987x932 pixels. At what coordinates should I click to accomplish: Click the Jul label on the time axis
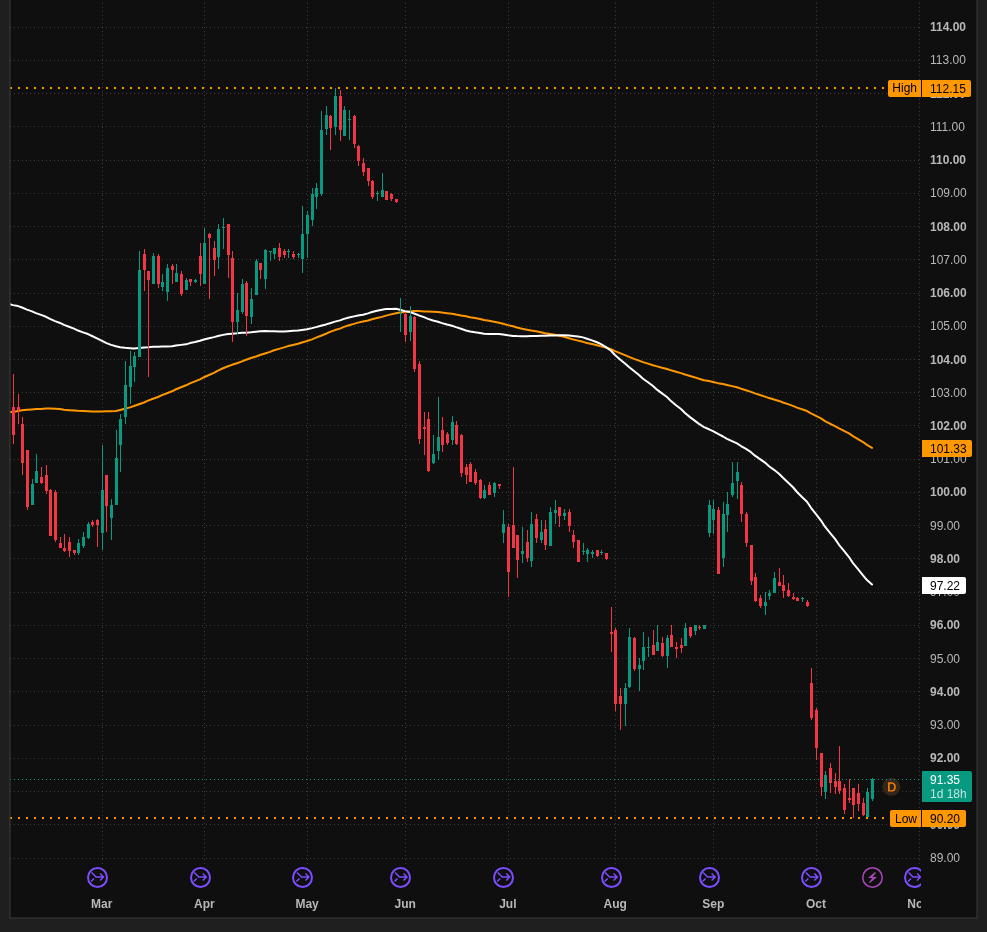(x=507, y=904)
